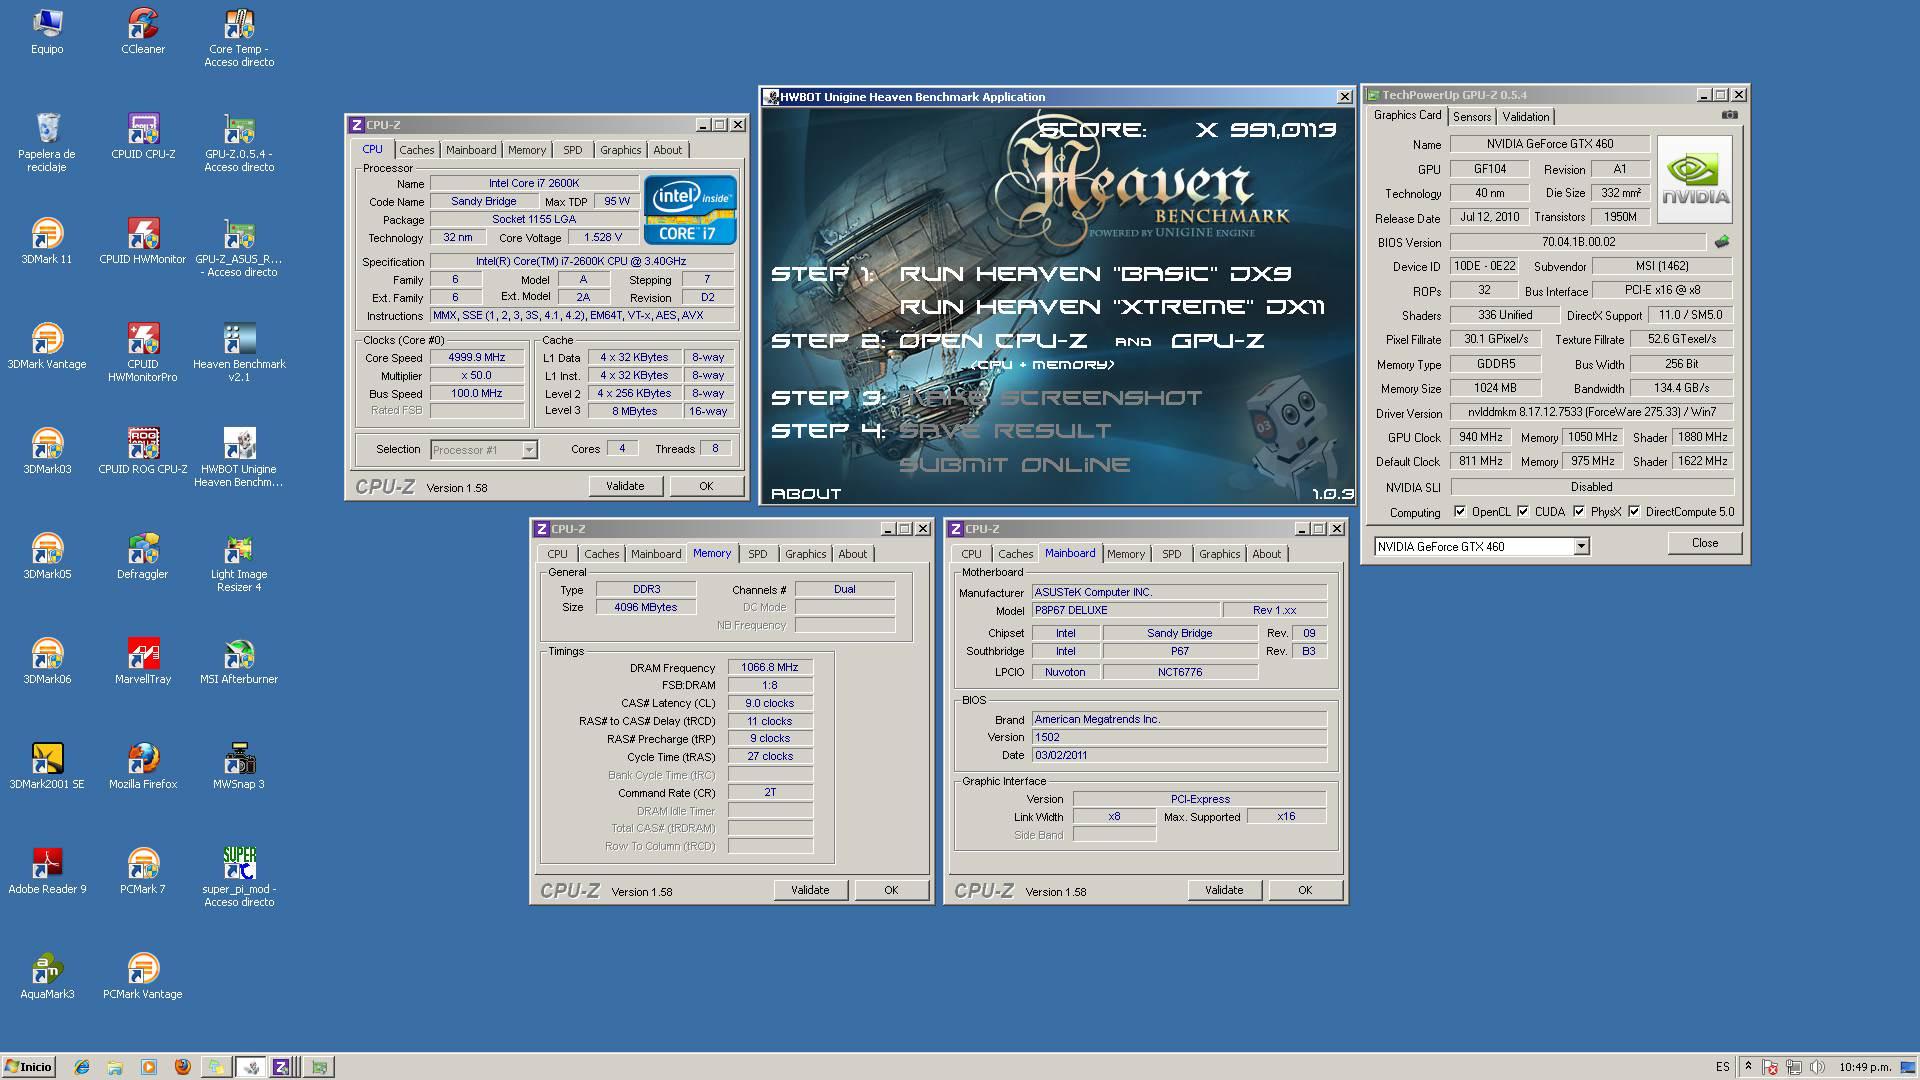This screenshot has height=1080, width=1920.
Task: Open Core Temp desktop shortcut
Action: tap(239, 37)
